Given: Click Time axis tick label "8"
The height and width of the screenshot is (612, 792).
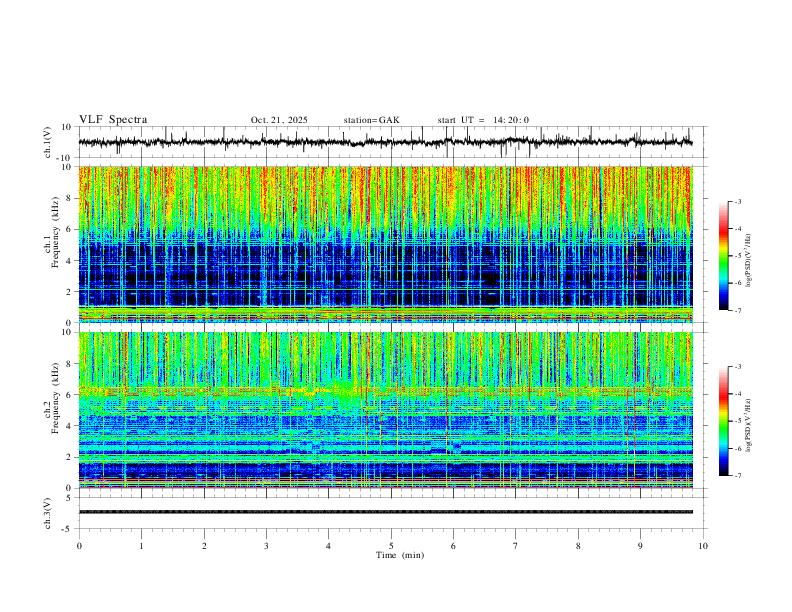Looking at the screenshot, I should click(578, 546).
